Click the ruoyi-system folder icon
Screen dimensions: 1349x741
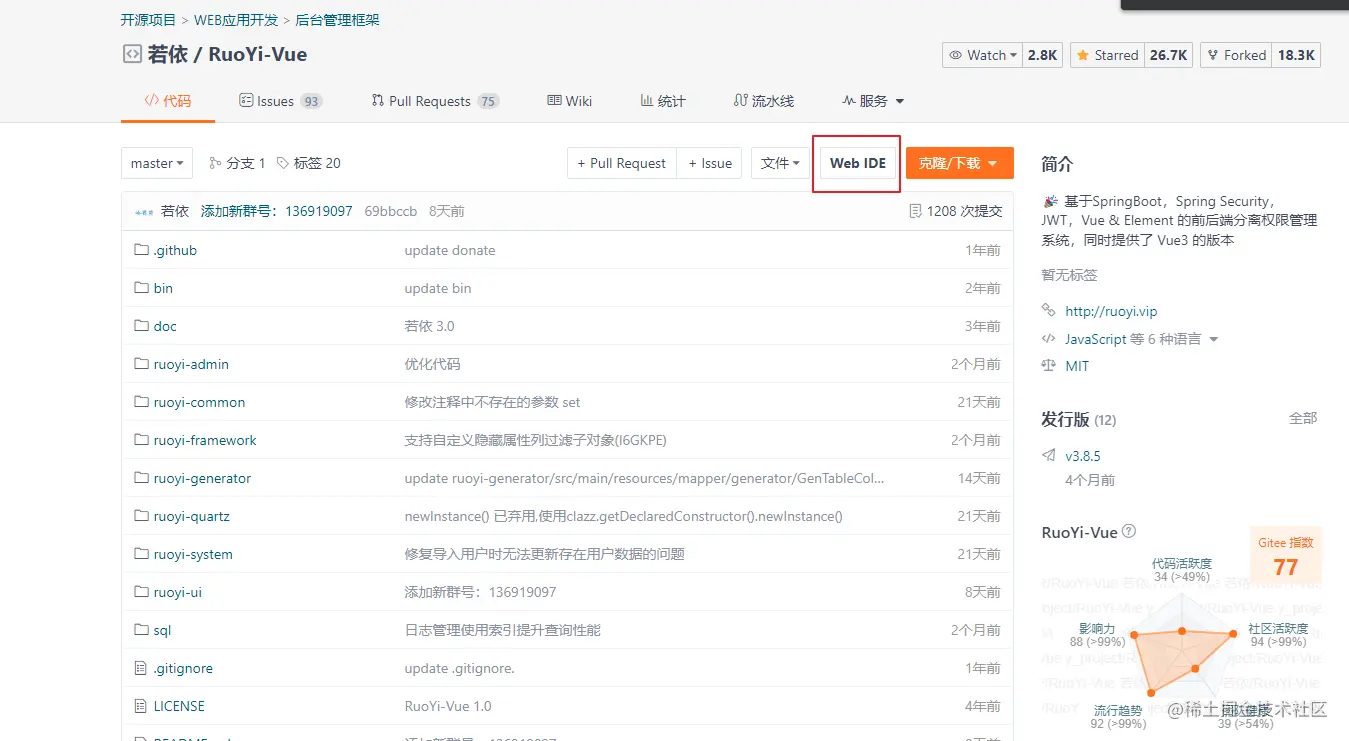coord(141,554)
